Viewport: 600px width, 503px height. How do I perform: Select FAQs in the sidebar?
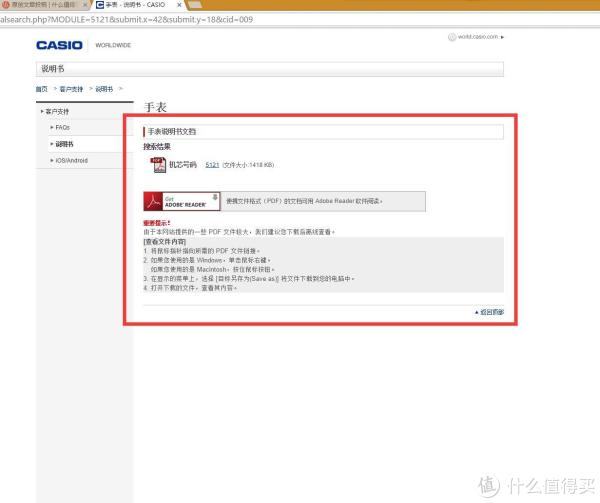click(62, 128)
